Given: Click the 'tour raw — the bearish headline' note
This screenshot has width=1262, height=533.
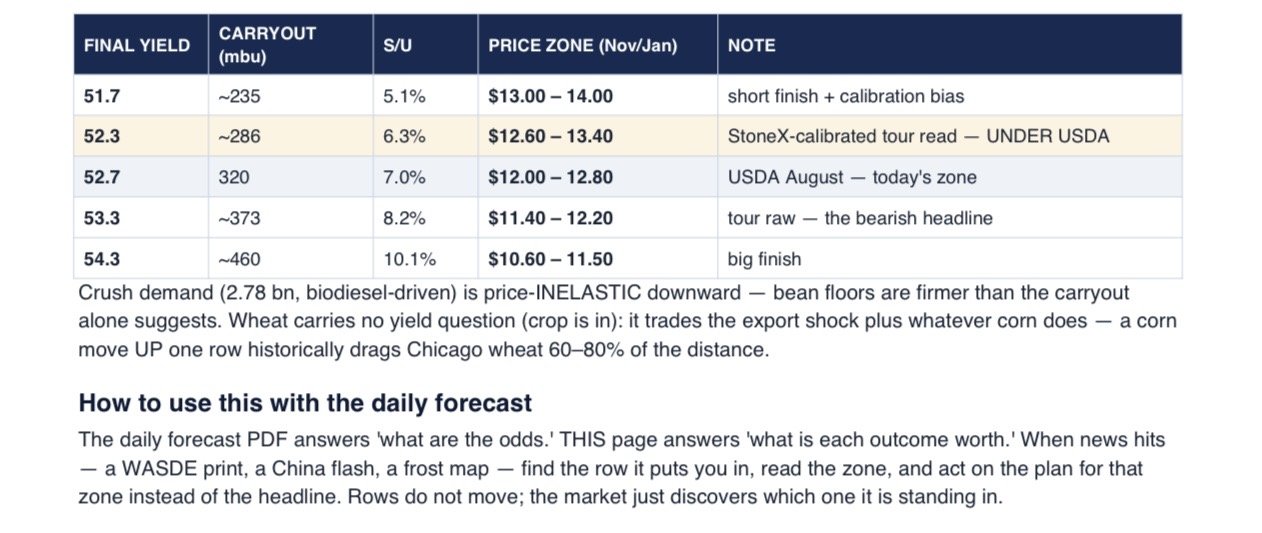Looking at the screenshot, I should coord(860,218).
